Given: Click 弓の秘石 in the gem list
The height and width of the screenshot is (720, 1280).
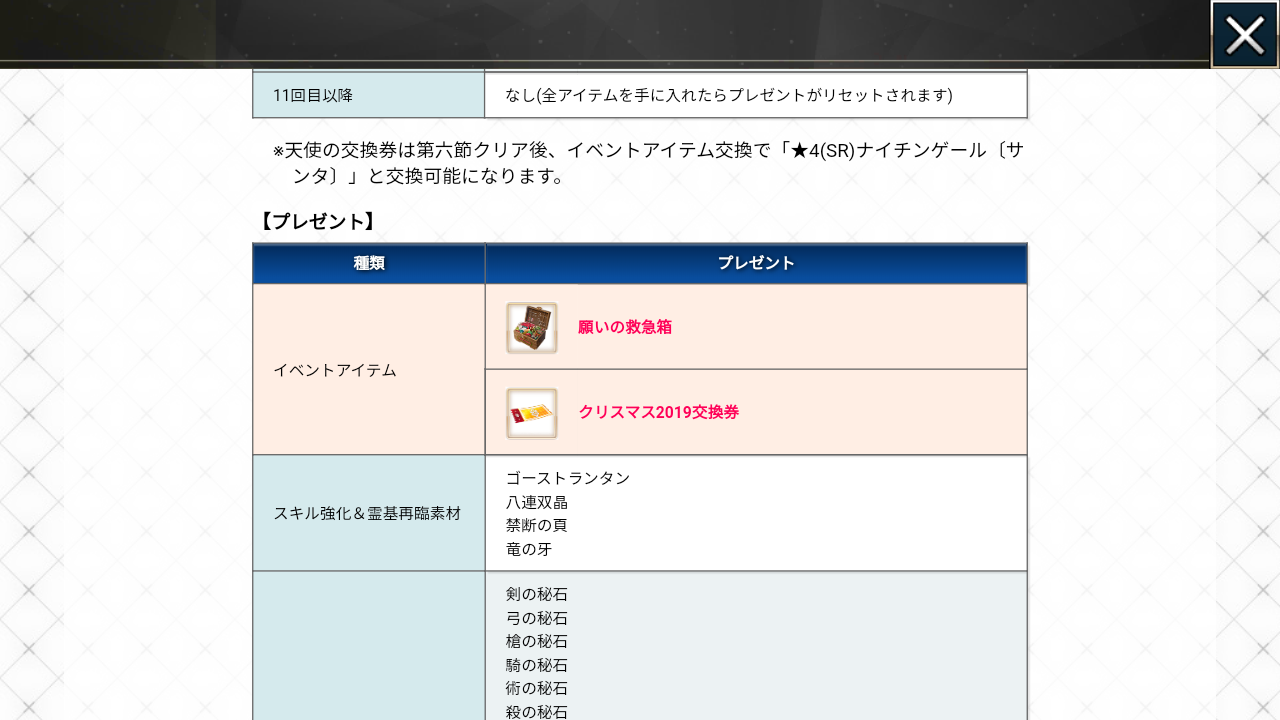Looking at the screenshot, I should pyautogui.click(x=536, y=618).
